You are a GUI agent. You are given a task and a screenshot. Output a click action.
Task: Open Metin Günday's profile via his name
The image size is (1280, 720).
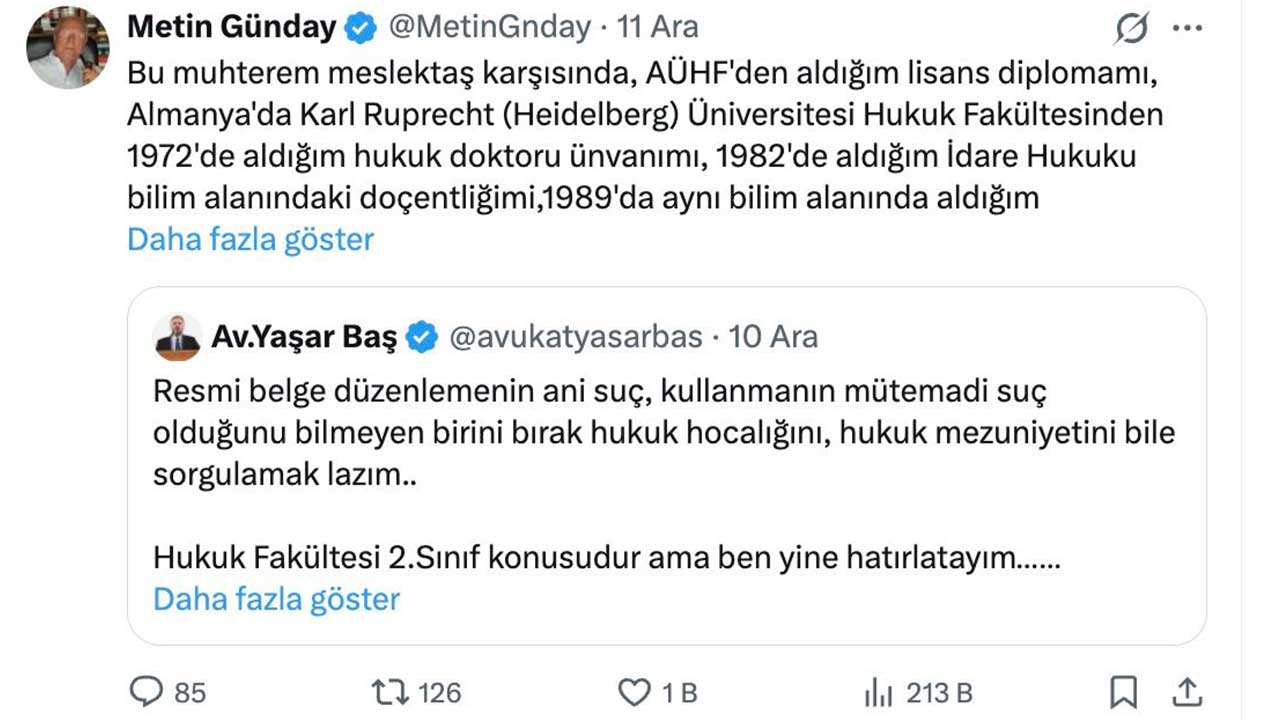tap(230, 28)
